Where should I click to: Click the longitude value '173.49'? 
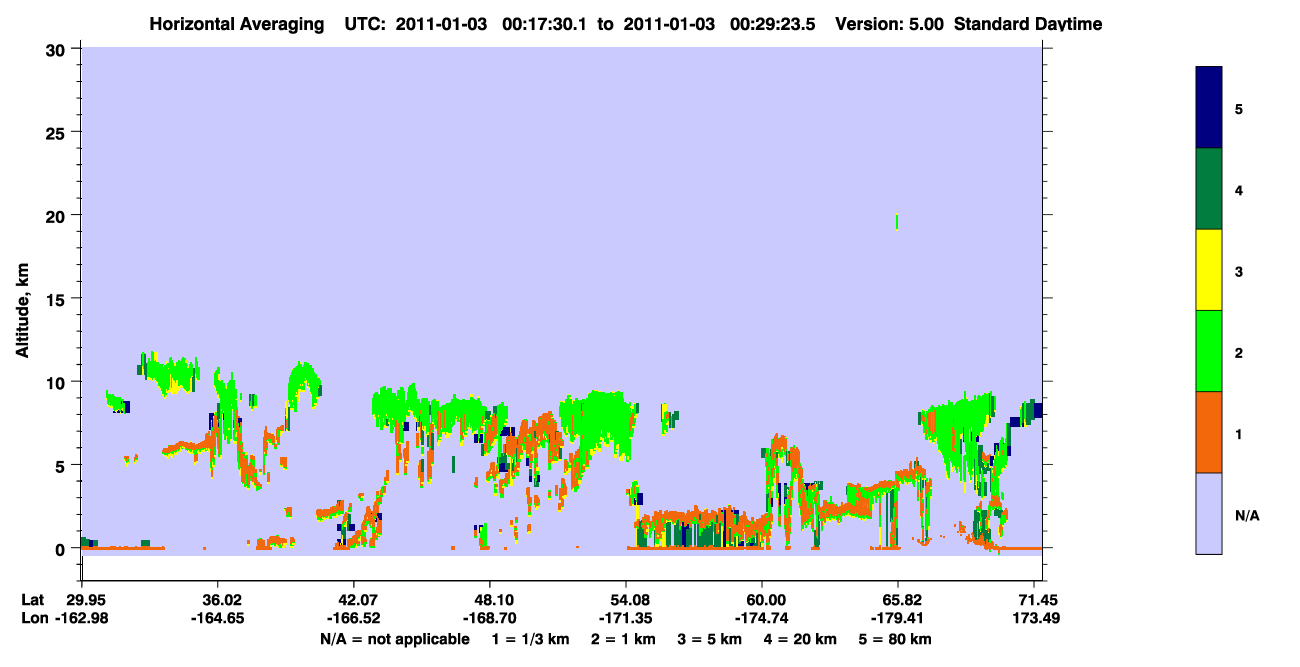[x=1034, y=618]
